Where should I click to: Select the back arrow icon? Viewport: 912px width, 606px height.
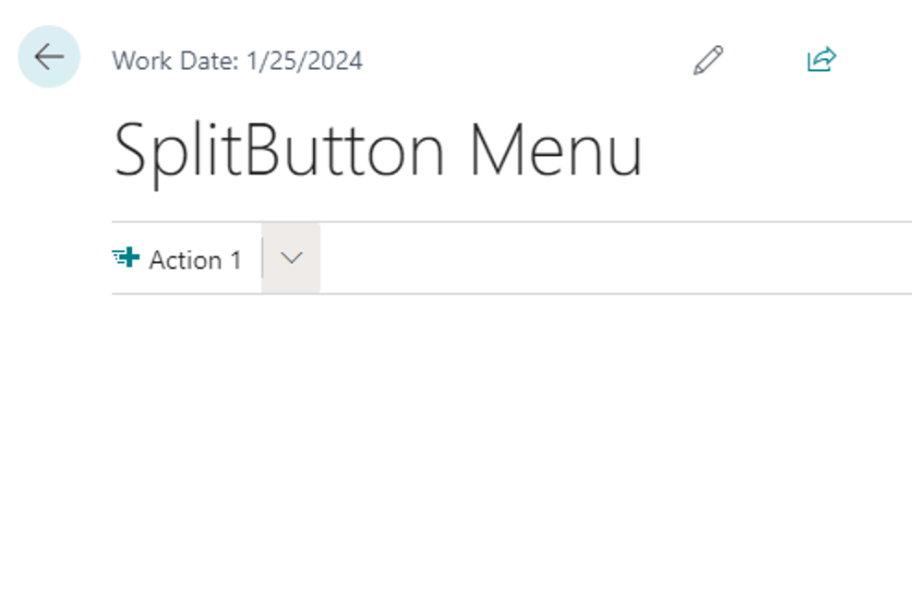[x=47, y=57]
